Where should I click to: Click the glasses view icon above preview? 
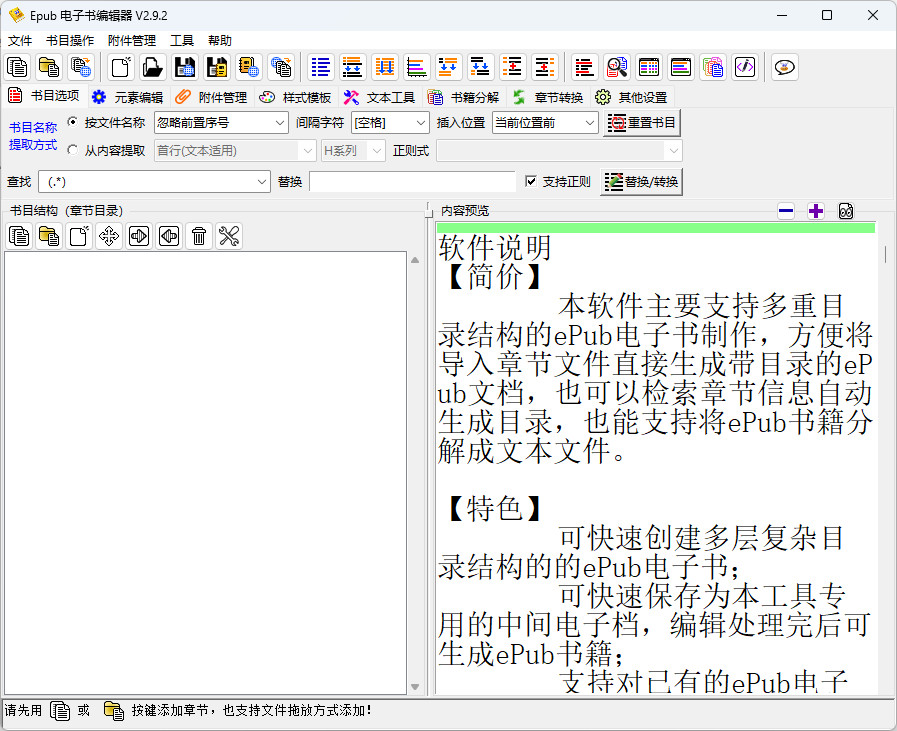point(846,211)
